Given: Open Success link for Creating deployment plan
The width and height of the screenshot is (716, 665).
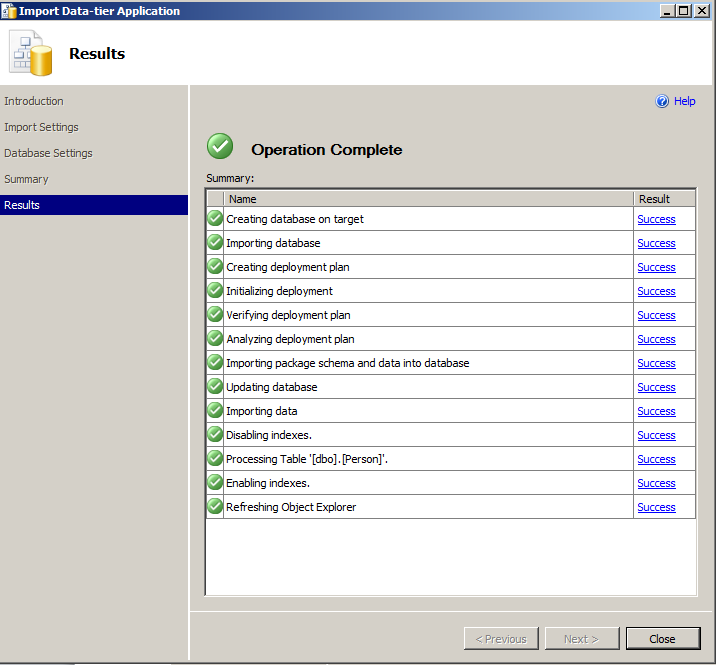Looking at the screenshot, I should point(656,267).
